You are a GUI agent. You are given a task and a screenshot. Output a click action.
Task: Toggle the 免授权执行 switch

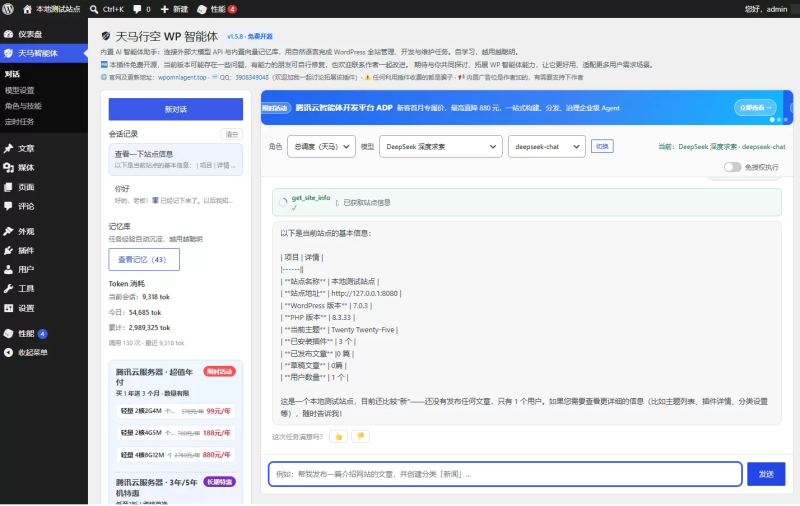(x=732, y=167)
